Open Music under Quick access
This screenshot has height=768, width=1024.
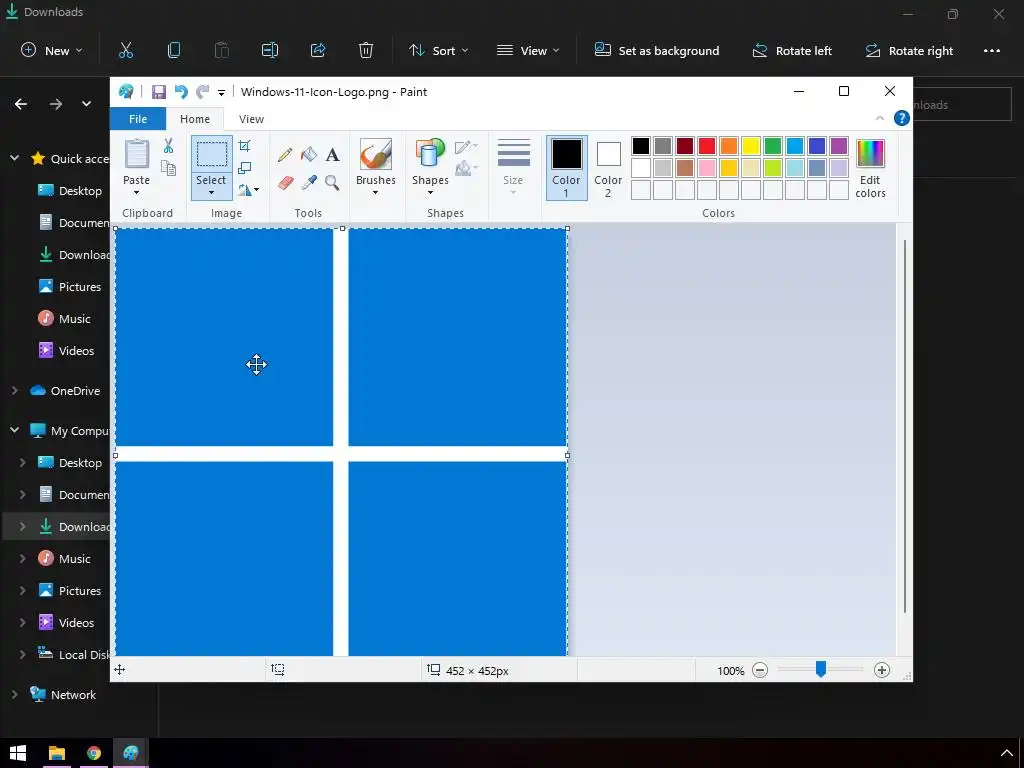[65, 319]
